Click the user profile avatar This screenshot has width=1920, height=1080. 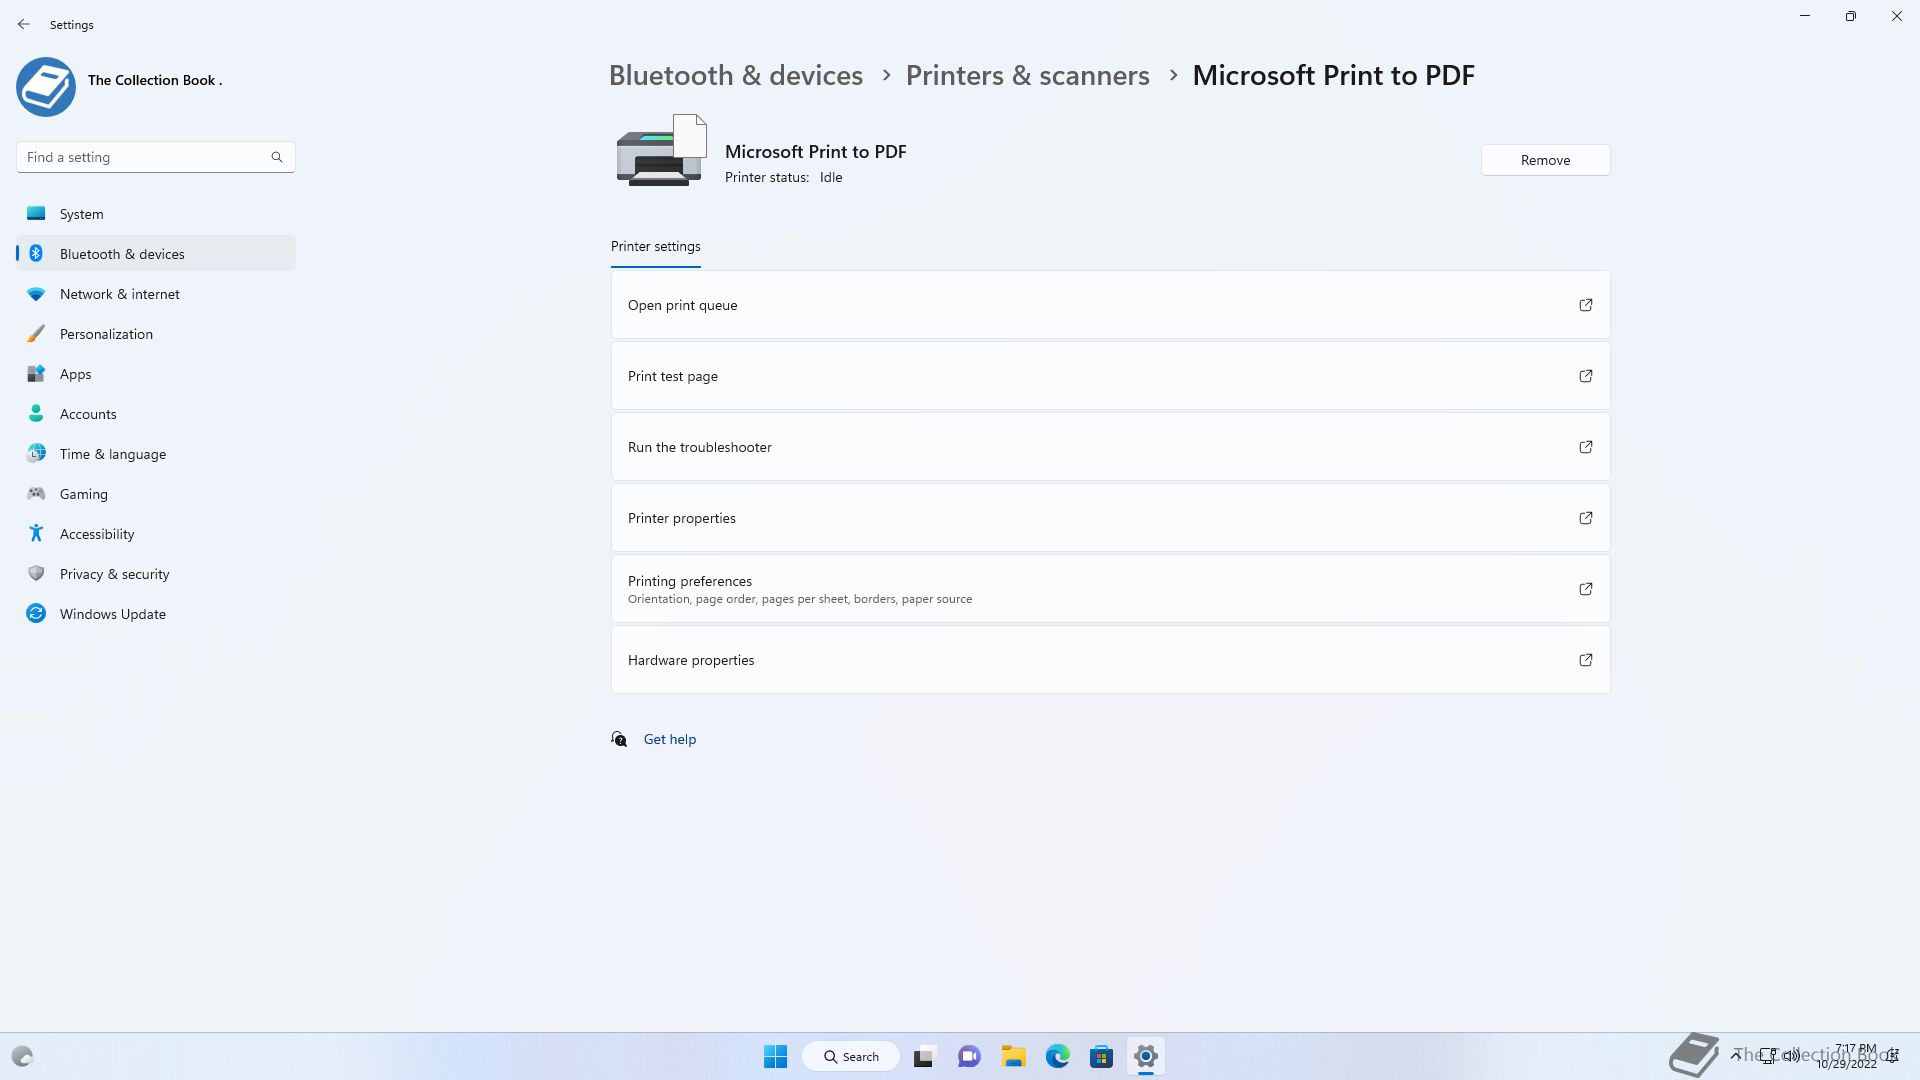point(46,87)
